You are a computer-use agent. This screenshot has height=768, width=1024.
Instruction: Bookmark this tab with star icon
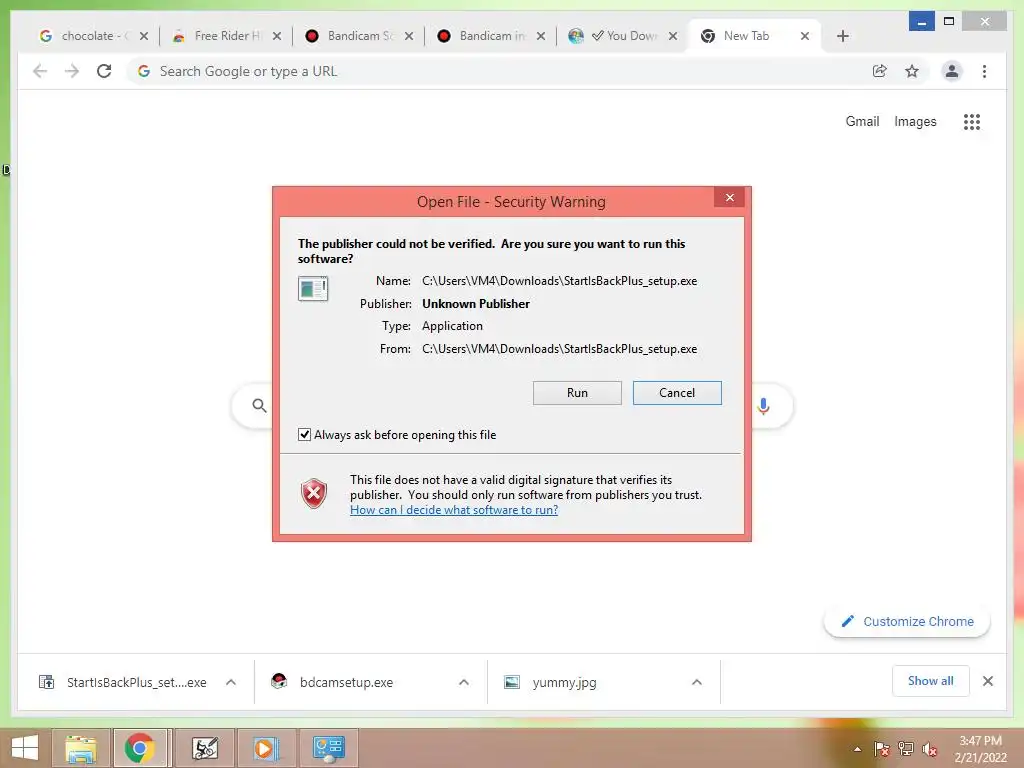pyautogui.click(x=912, y=71)
